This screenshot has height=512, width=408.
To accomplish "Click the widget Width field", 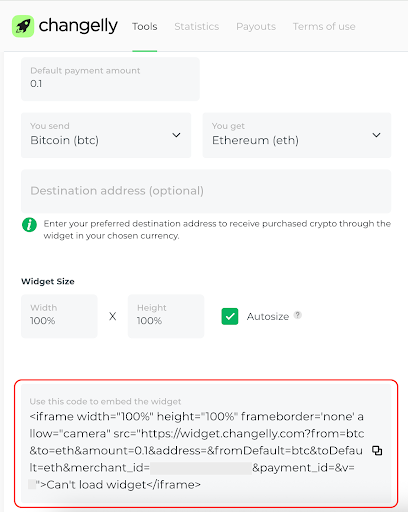I will [x=59, y=316].
